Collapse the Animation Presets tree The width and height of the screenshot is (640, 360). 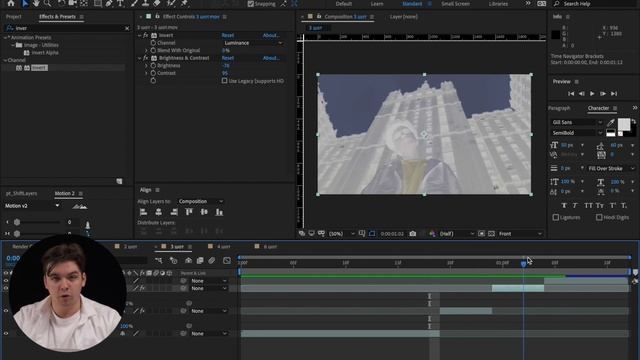pyautogui.click(x=5, y=38)
